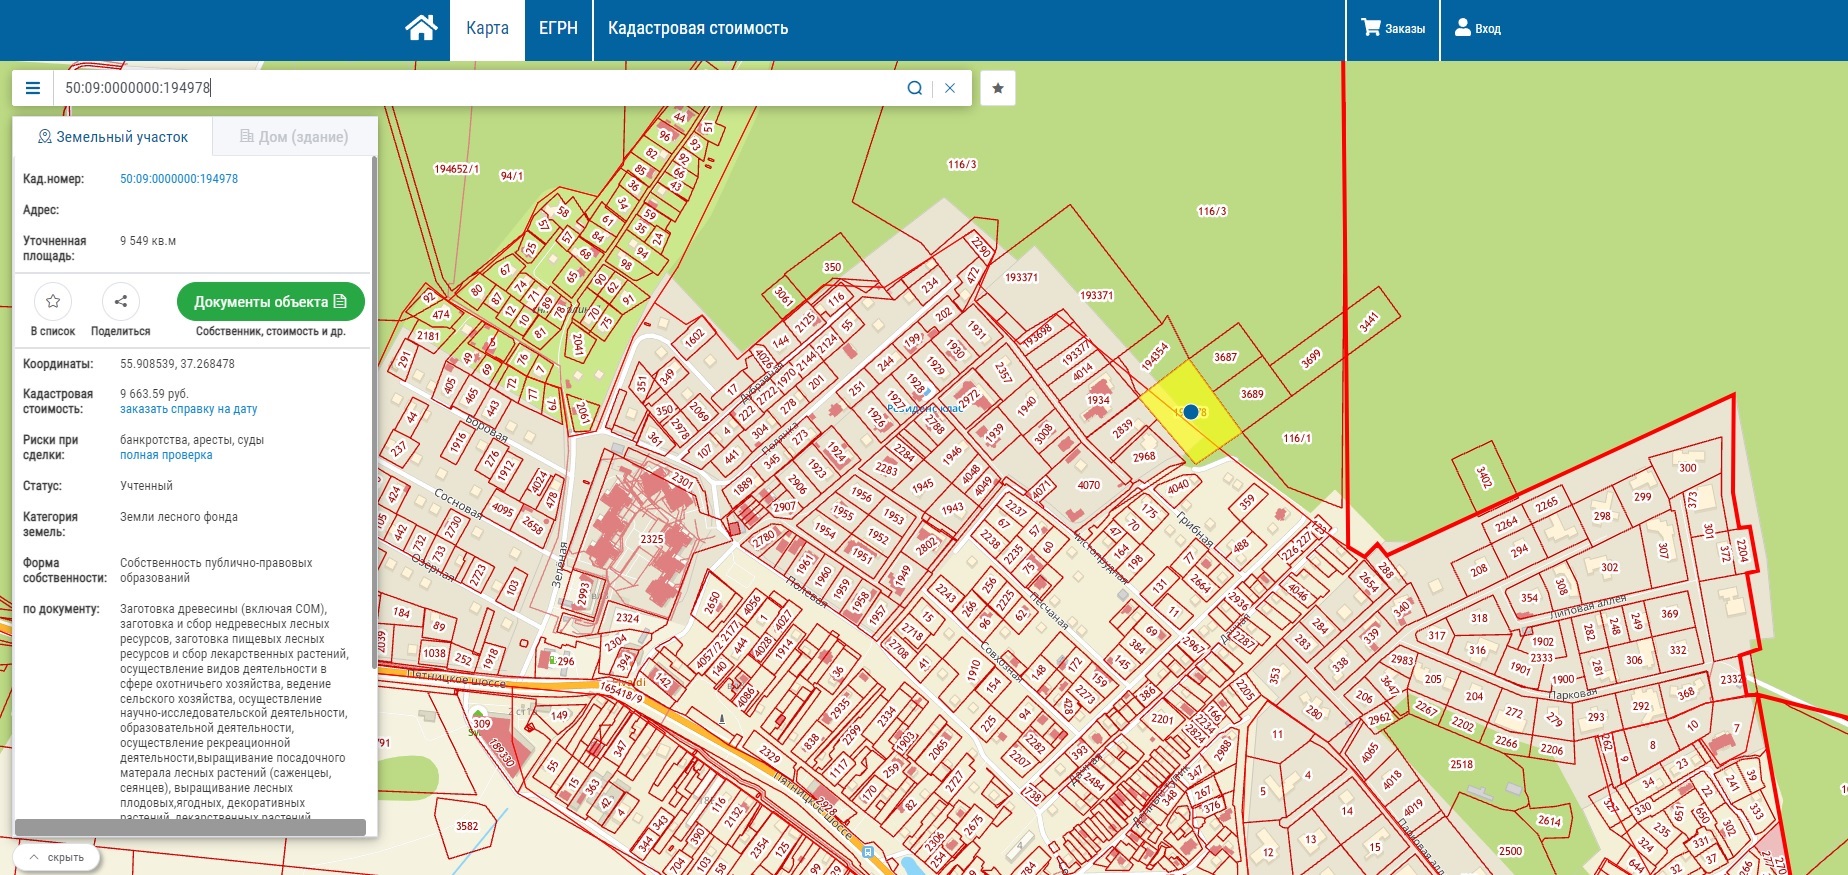
Task: Select the Карта tab
Action: [x=487, y=28]
